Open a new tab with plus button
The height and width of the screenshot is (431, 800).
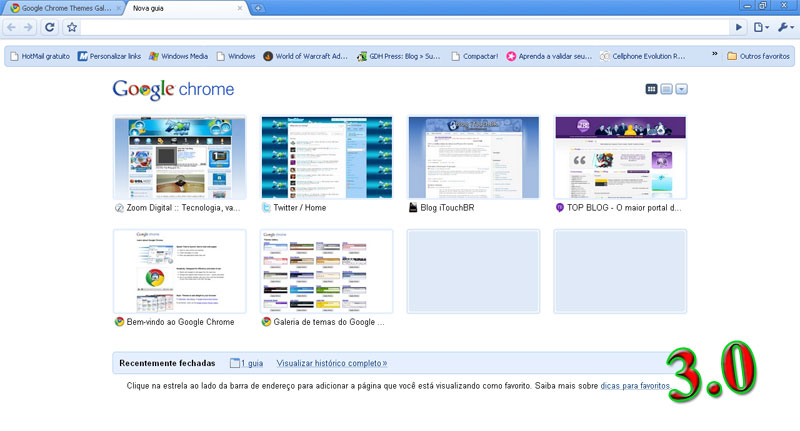click(x=258, y=8)
